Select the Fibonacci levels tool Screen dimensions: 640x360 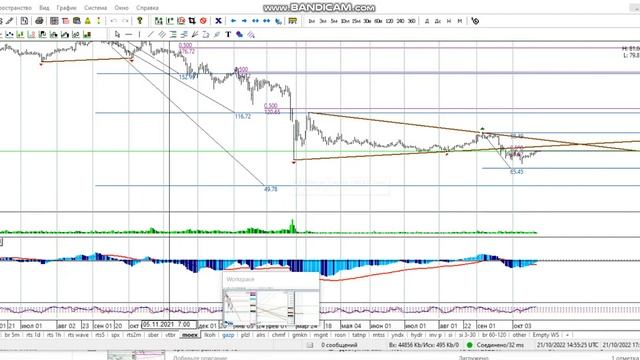(x=173, y=35)
